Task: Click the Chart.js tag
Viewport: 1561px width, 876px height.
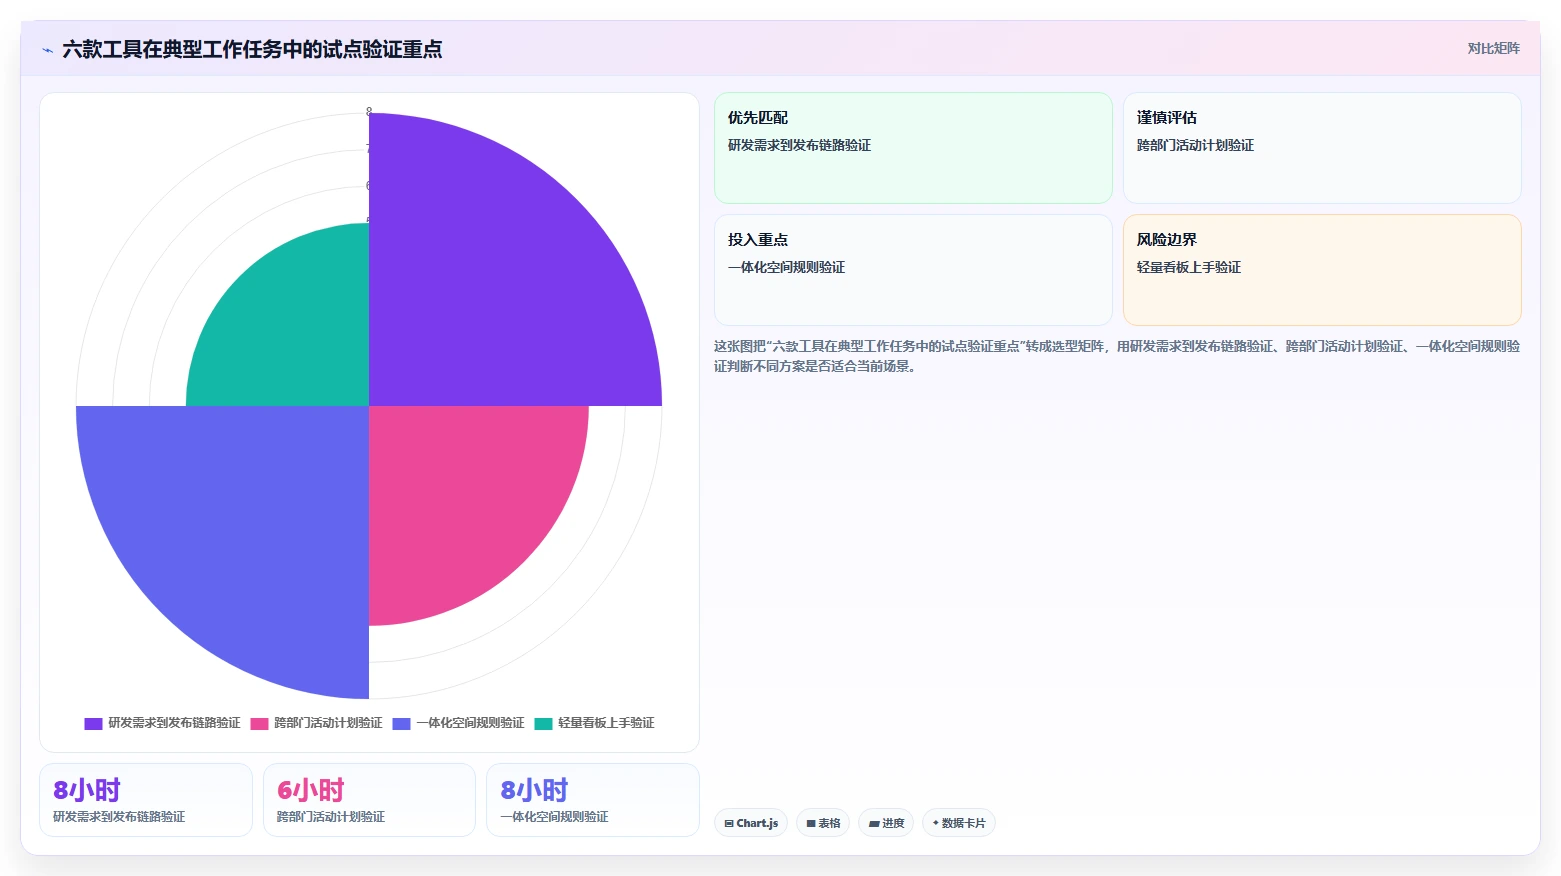Action: pos(751,823)
